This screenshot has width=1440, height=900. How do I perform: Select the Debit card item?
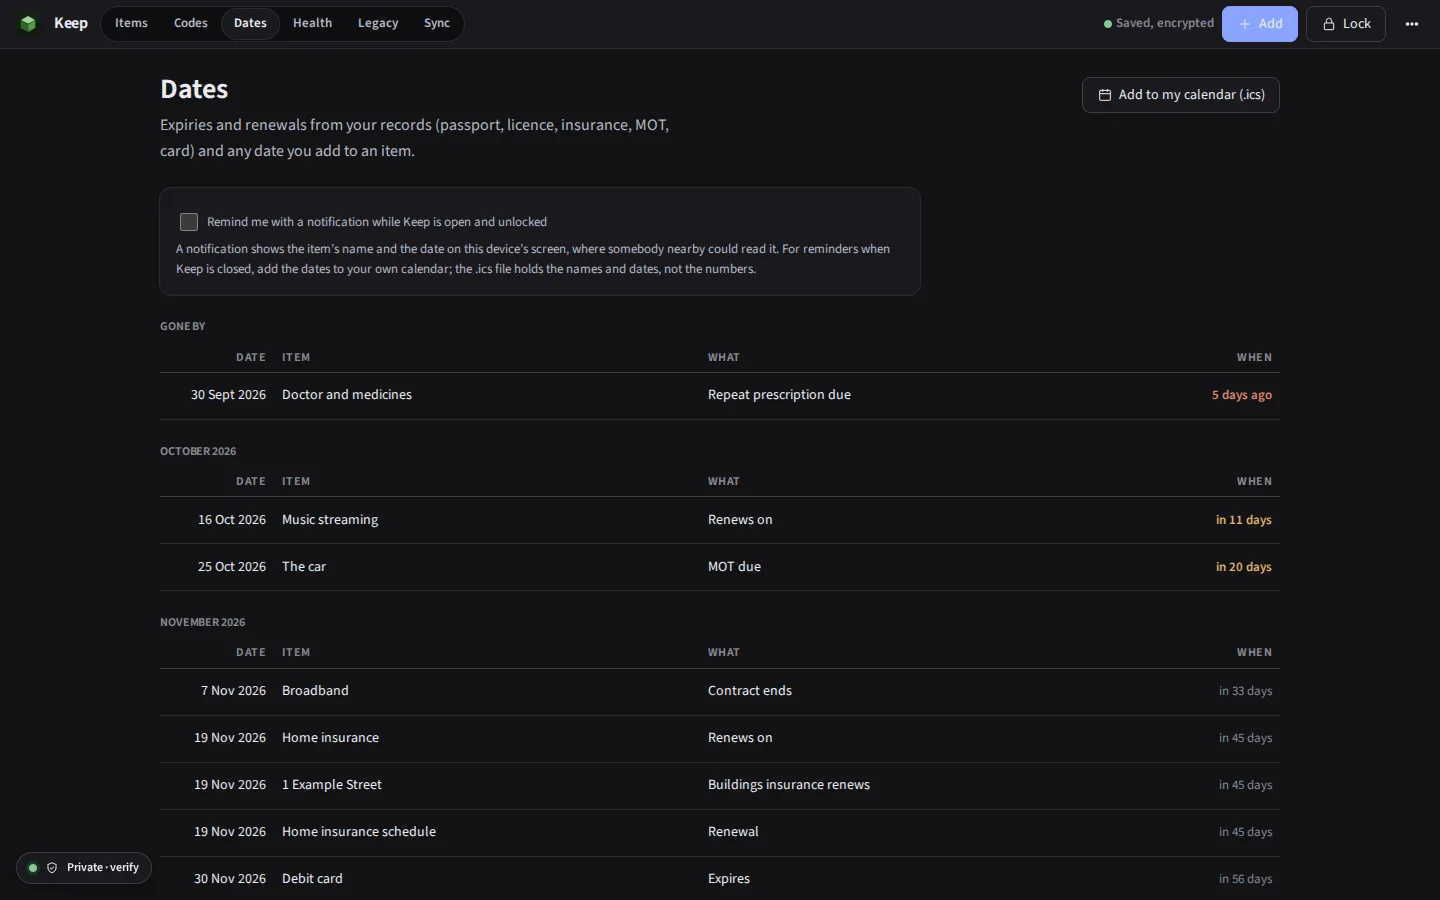(x=312, y=879)
